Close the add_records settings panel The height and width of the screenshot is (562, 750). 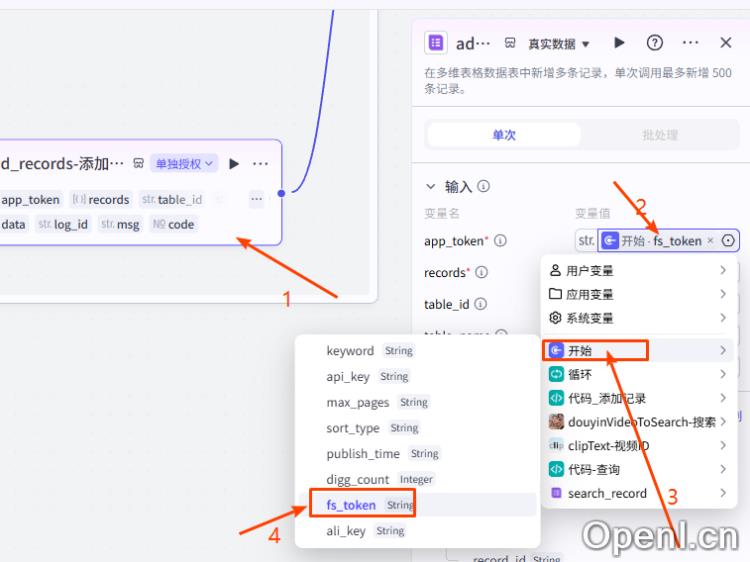tap(726, 43)
